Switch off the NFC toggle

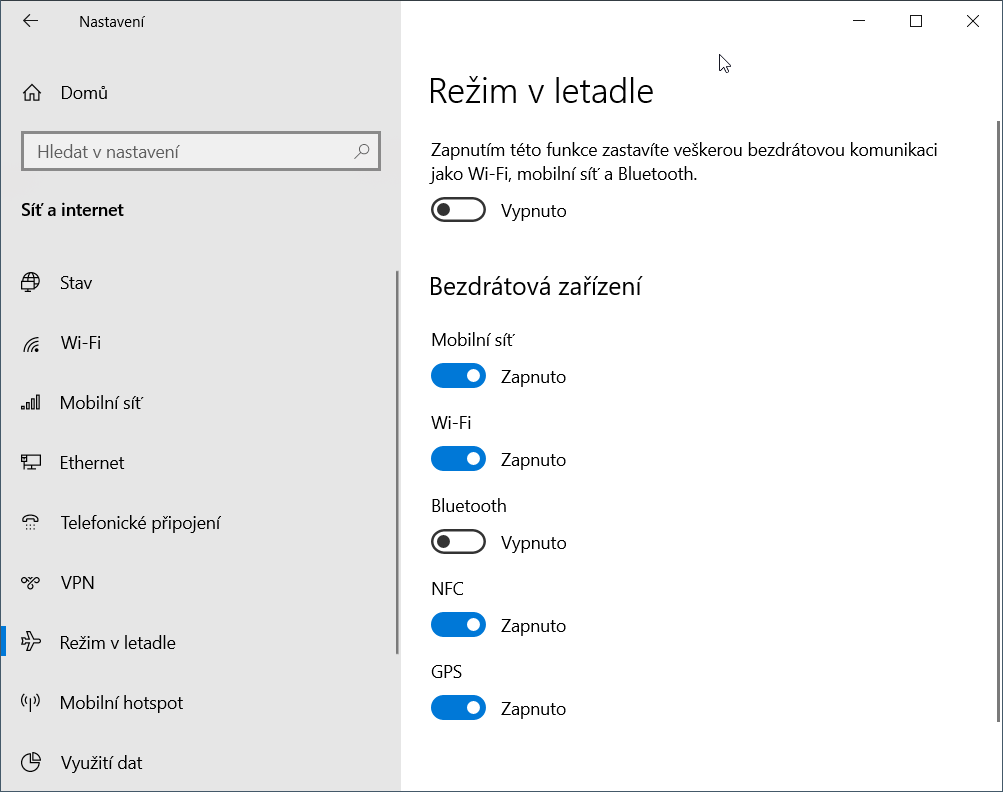pos(458,626)
